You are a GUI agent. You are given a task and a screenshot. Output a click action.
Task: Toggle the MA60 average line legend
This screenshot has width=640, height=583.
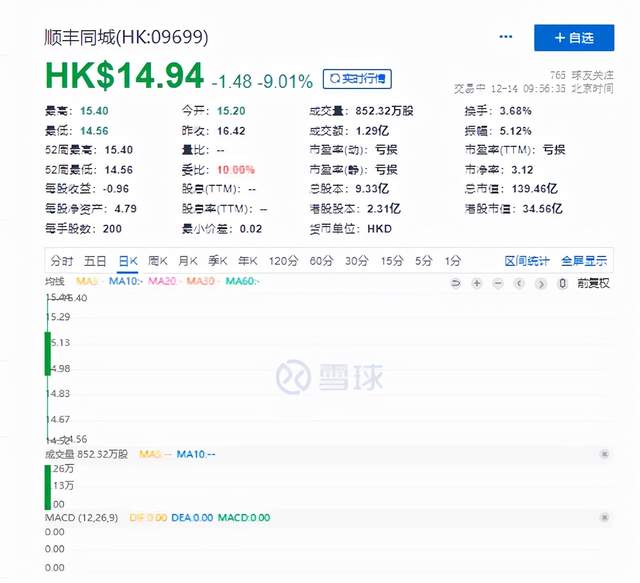tap(242, 281)
